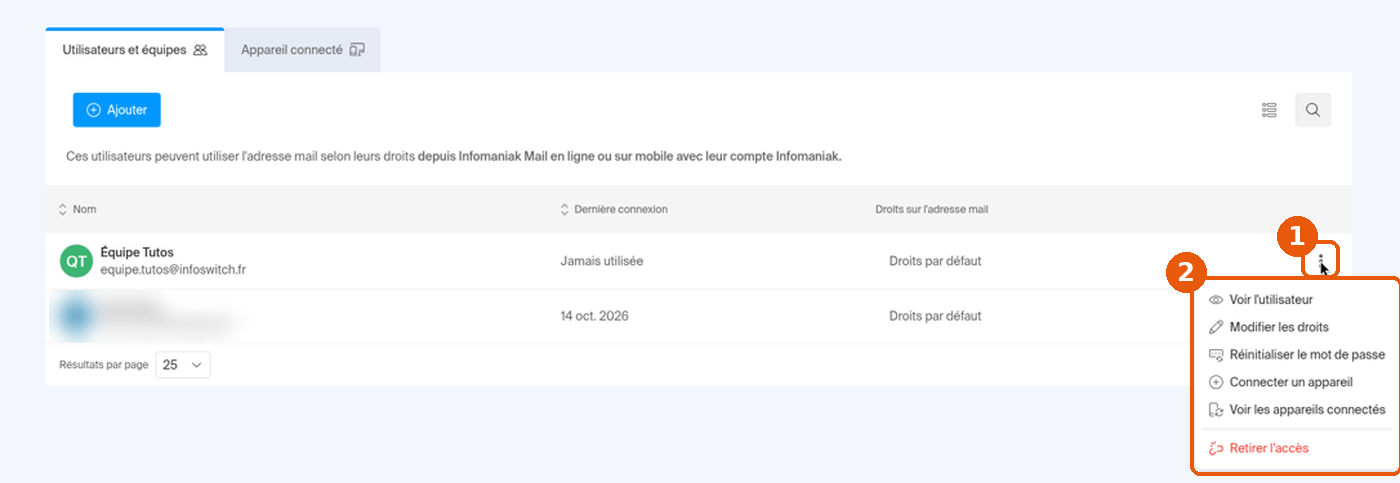Image resolution: width=1400 pixels, height=483 pixels.
Task: Click the devices icon beside Voir les appareils
Action: click(1216, 409)
